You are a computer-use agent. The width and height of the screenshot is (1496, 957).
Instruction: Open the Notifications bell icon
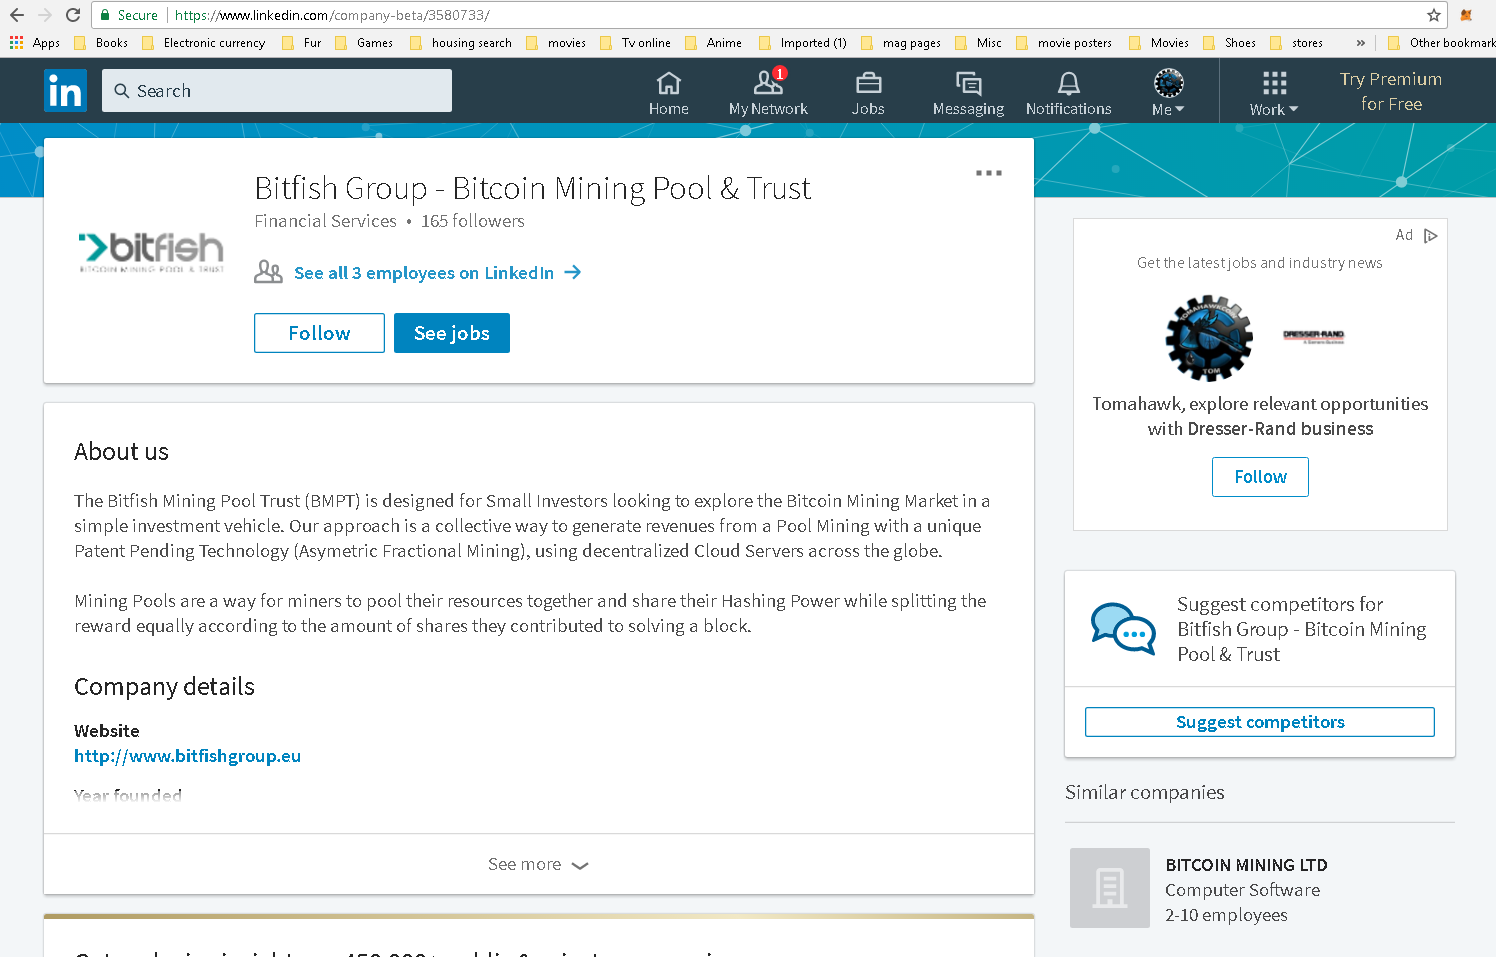pyautogui.click(x=1068, y=94)
